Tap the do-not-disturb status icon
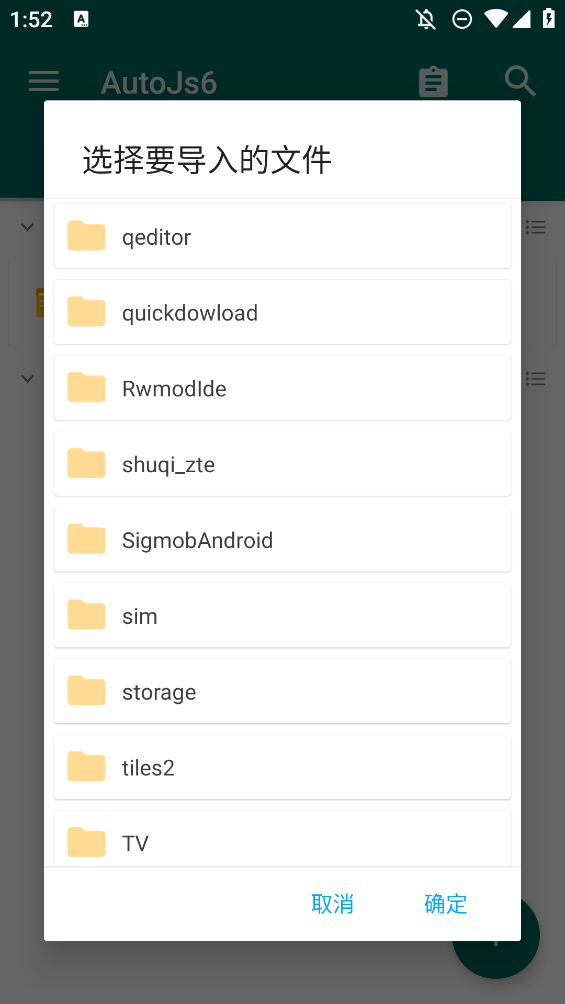This screenshot has height=1004, width=565. (x=462, y=19)
